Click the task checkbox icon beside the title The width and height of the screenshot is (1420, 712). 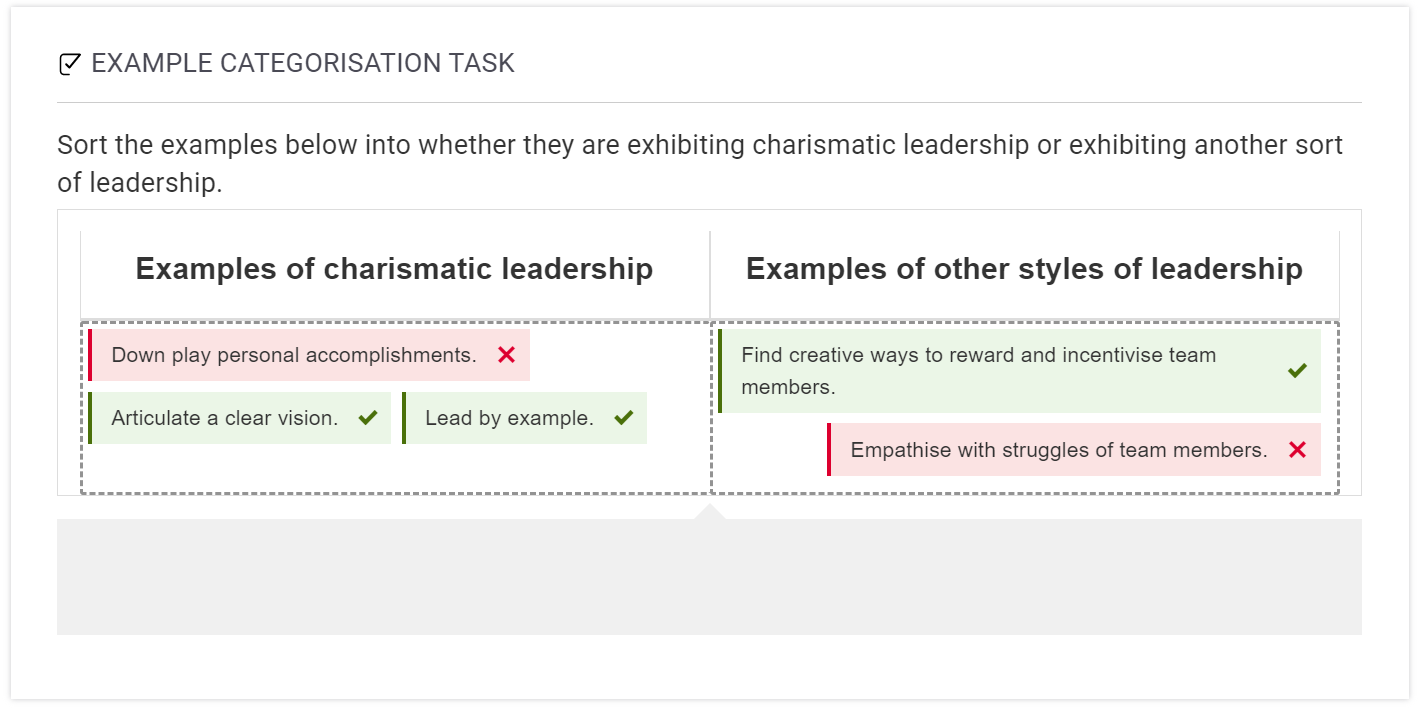[x=69, y=64]
